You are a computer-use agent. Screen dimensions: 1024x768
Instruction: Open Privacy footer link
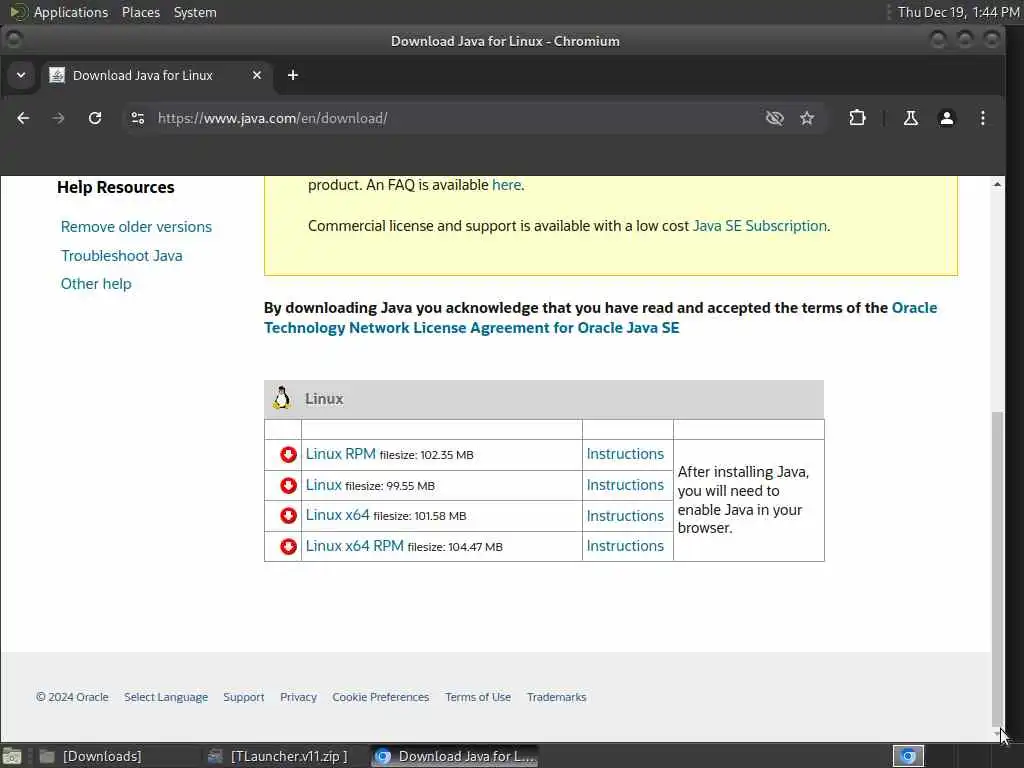click(298, 697)
